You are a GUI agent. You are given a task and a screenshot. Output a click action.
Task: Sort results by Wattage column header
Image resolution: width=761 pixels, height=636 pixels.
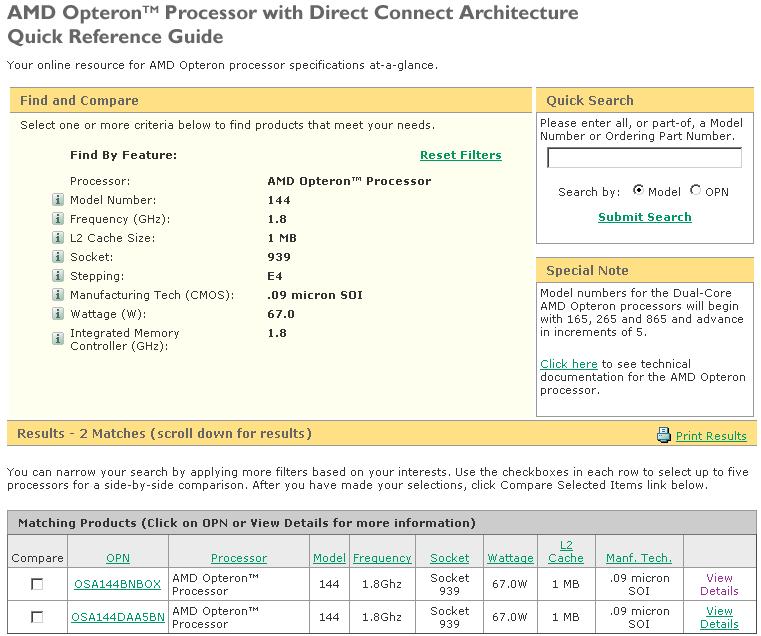pyautogui.click(x=510, y=558)
